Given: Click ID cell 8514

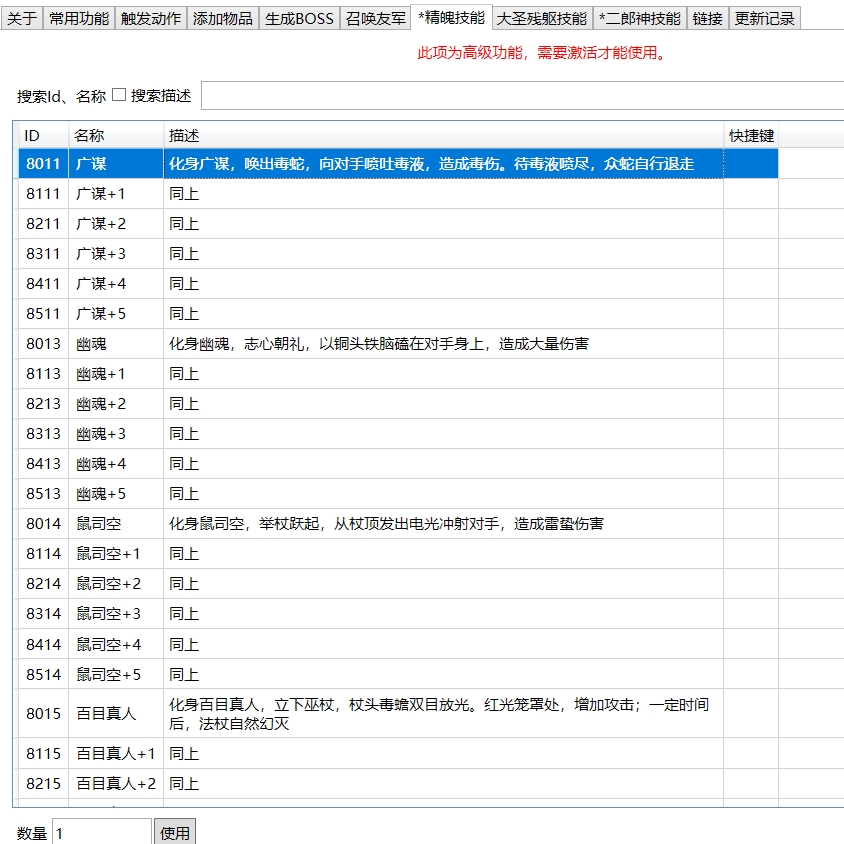Looking at the screenshot, I should click(44, 674).
